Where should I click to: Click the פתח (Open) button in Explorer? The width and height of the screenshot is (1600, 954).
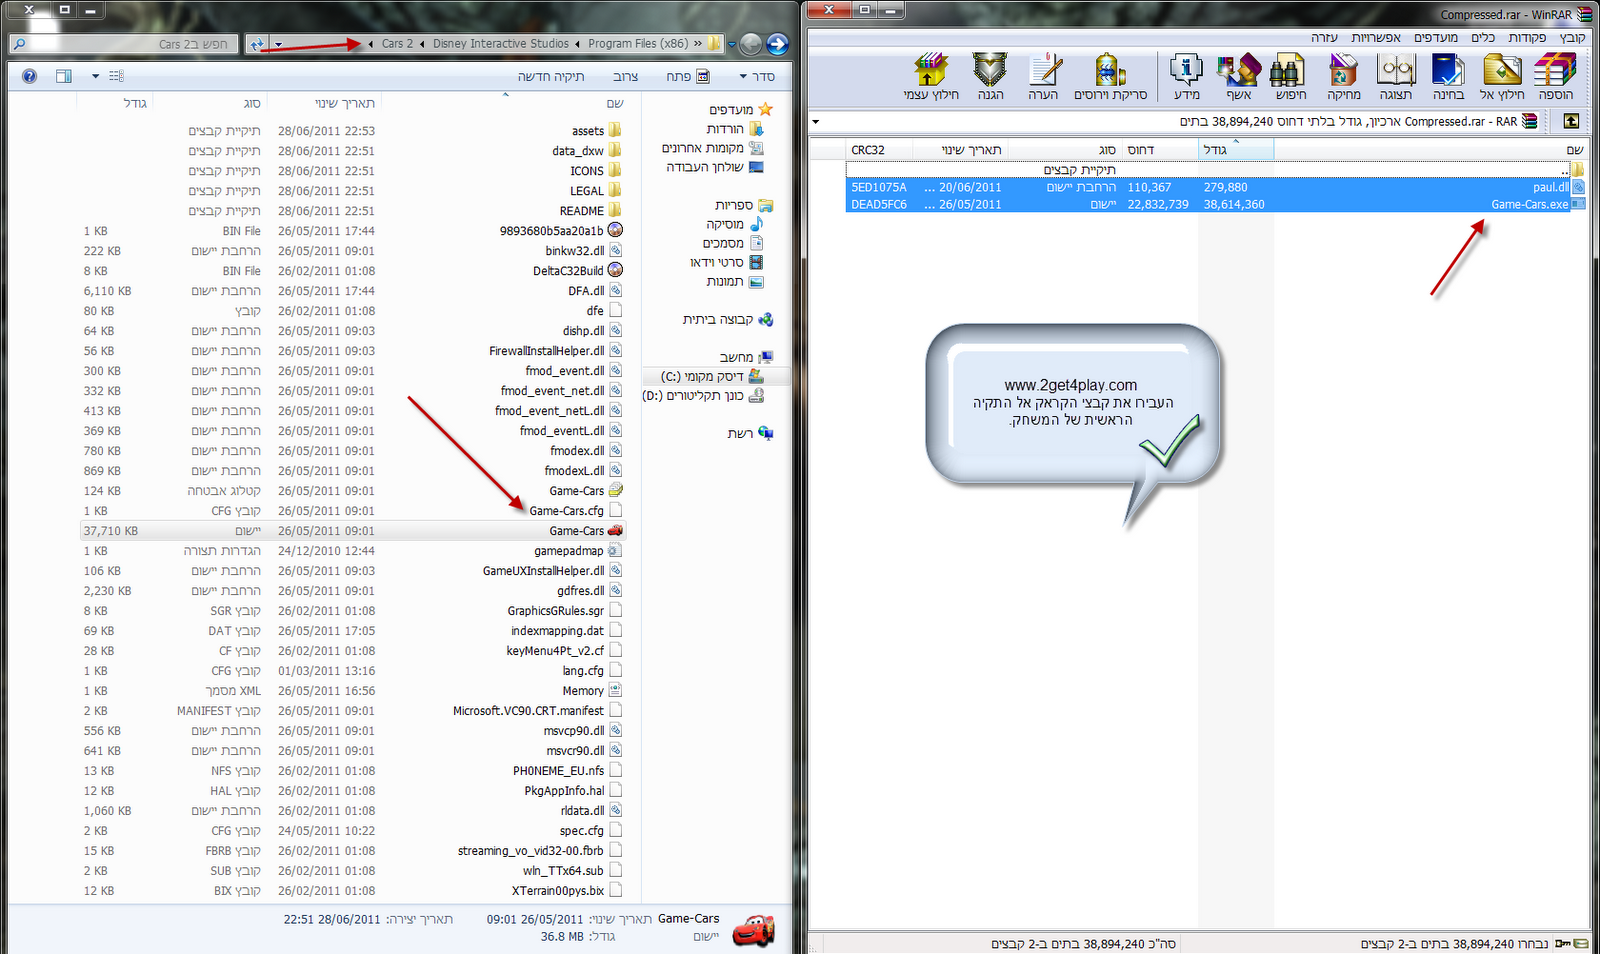tap(687, 76)
